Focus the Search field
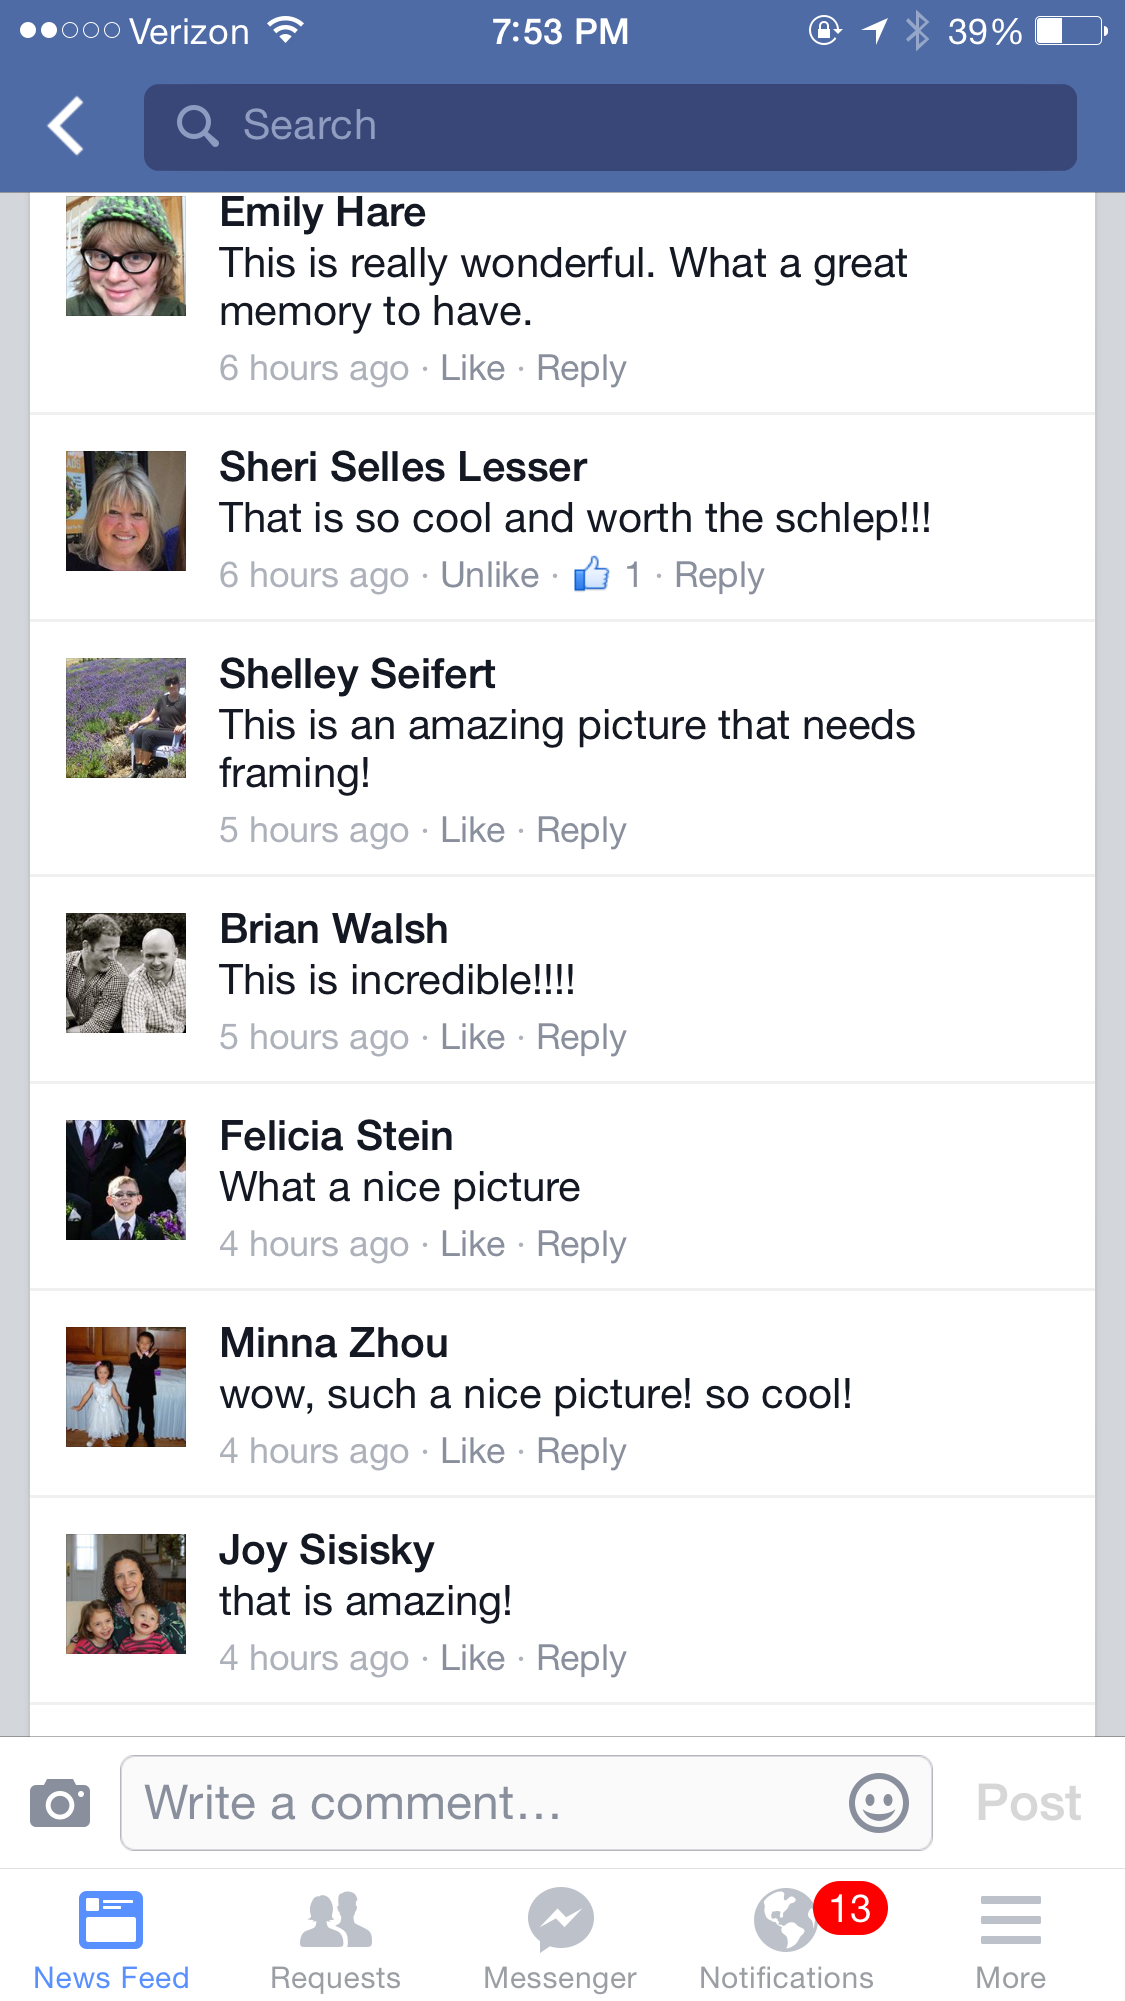 610,126
